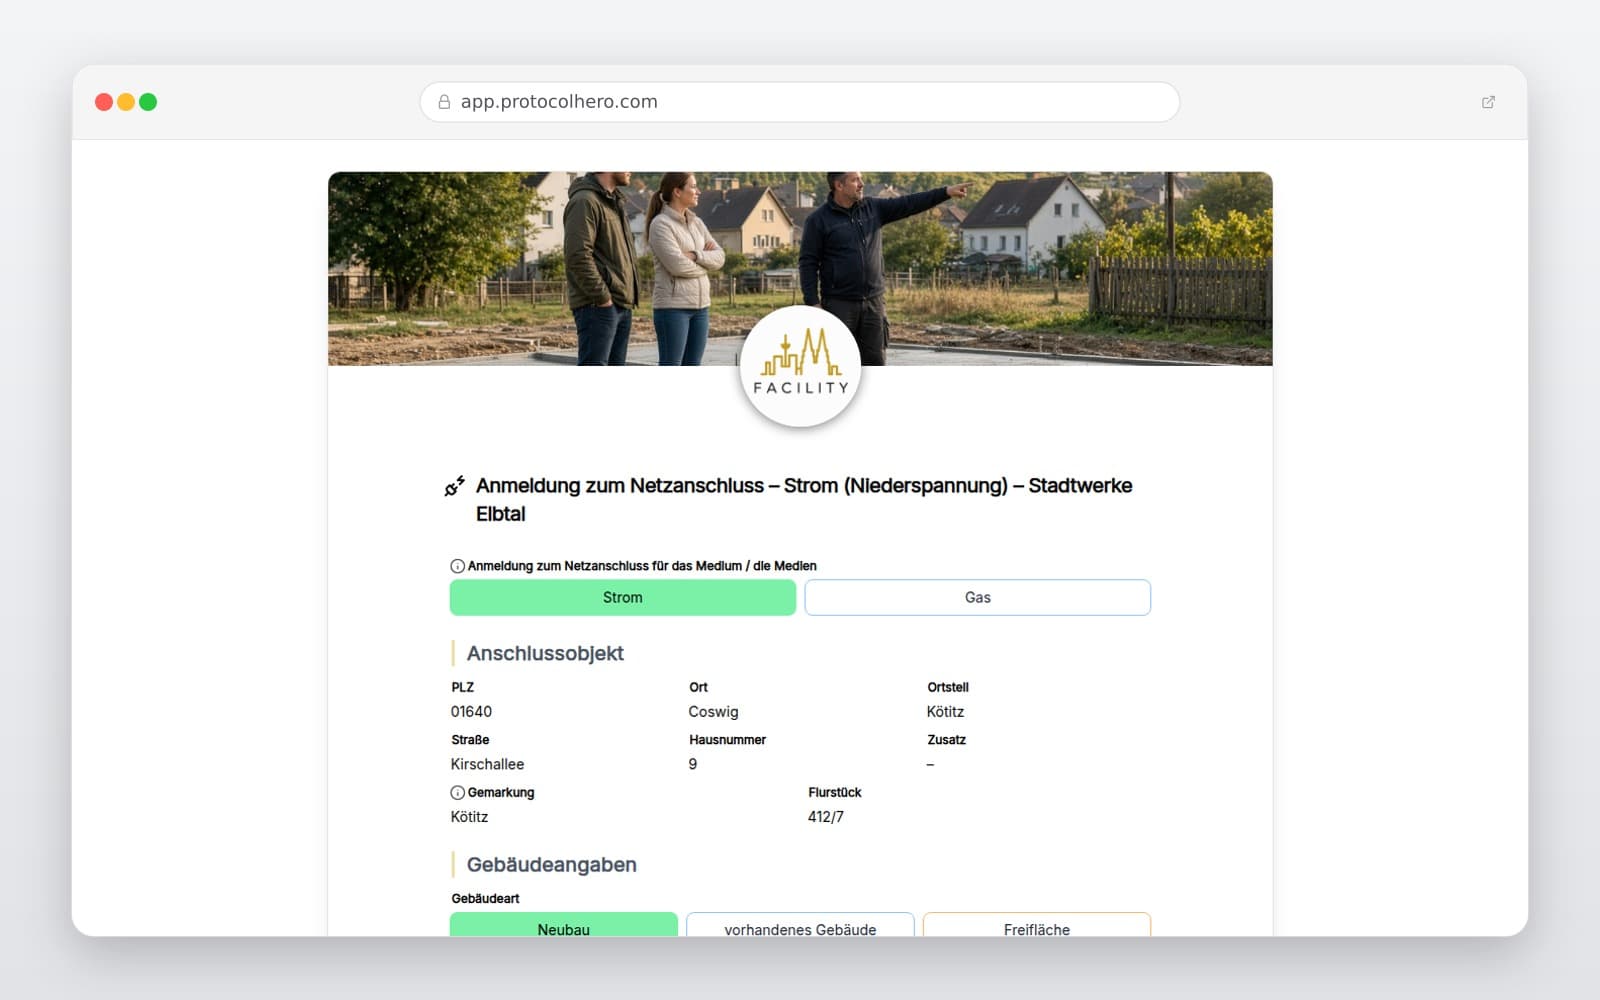
Task: Select the Gas medium option
Action: tap(978, 597)
